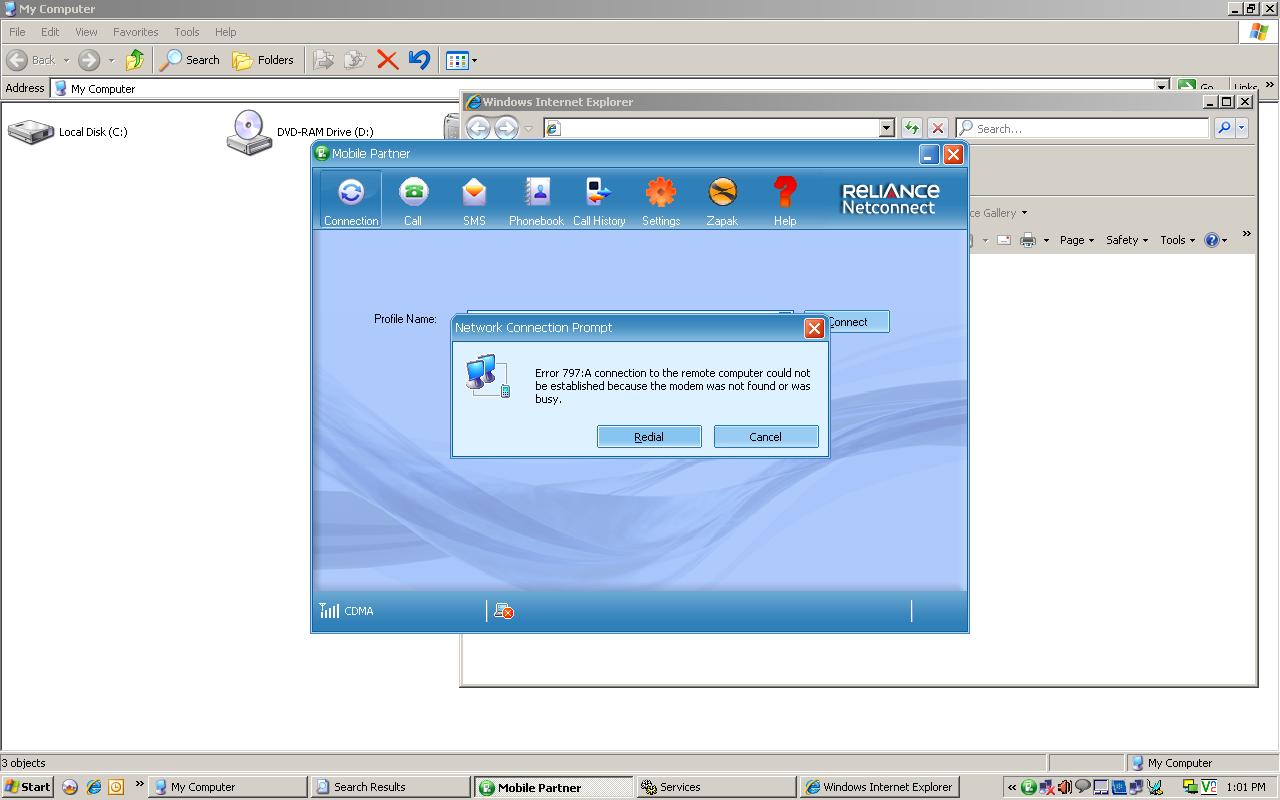Click the Reliance Netconnect logo

coord(889,198)
